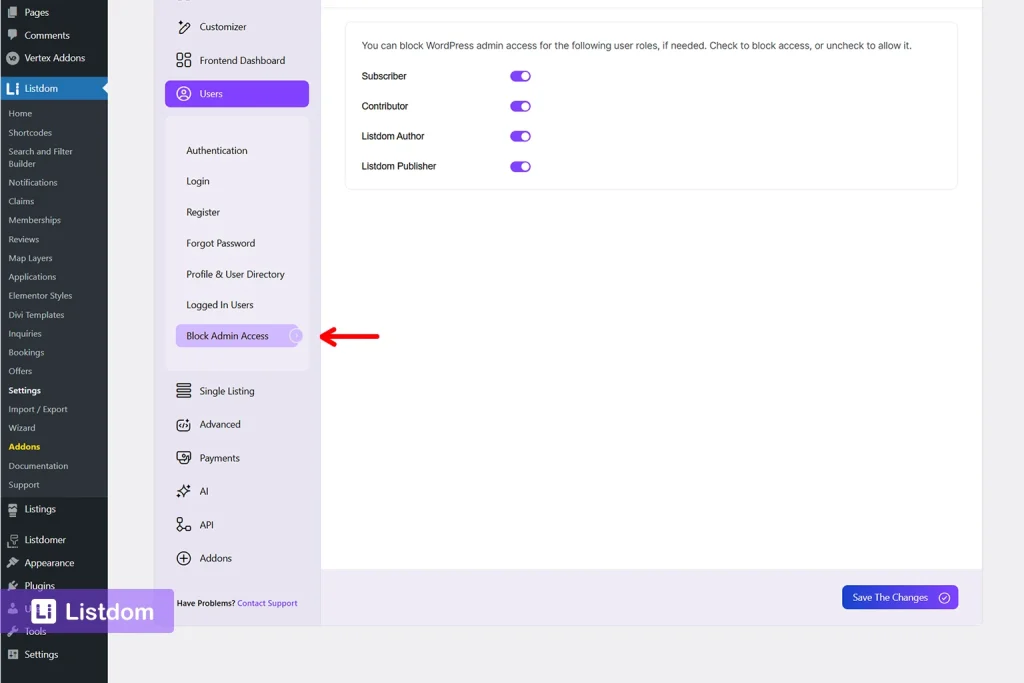
Task: Toggle the Listdom Publisher block switch
Action: click(520, 167)
